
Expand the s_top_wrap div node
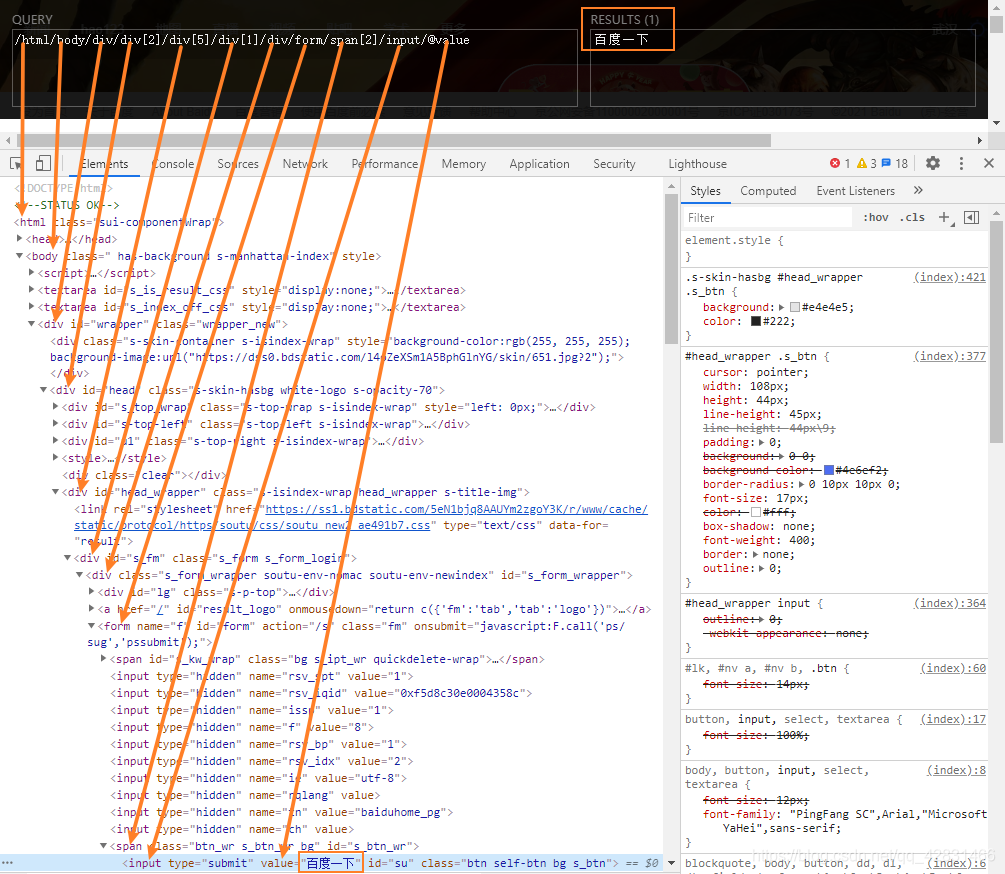pyautogui.click(x=56, y=406)
